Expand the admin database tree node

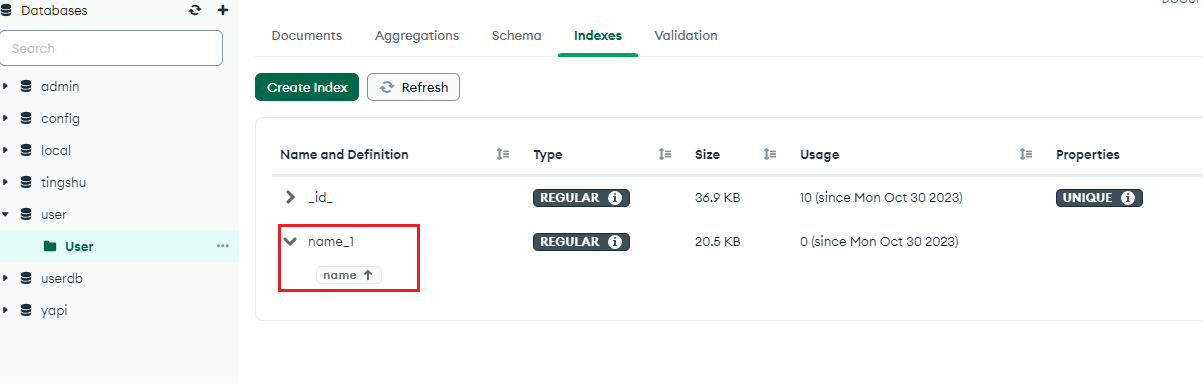[x=6, y=86]
